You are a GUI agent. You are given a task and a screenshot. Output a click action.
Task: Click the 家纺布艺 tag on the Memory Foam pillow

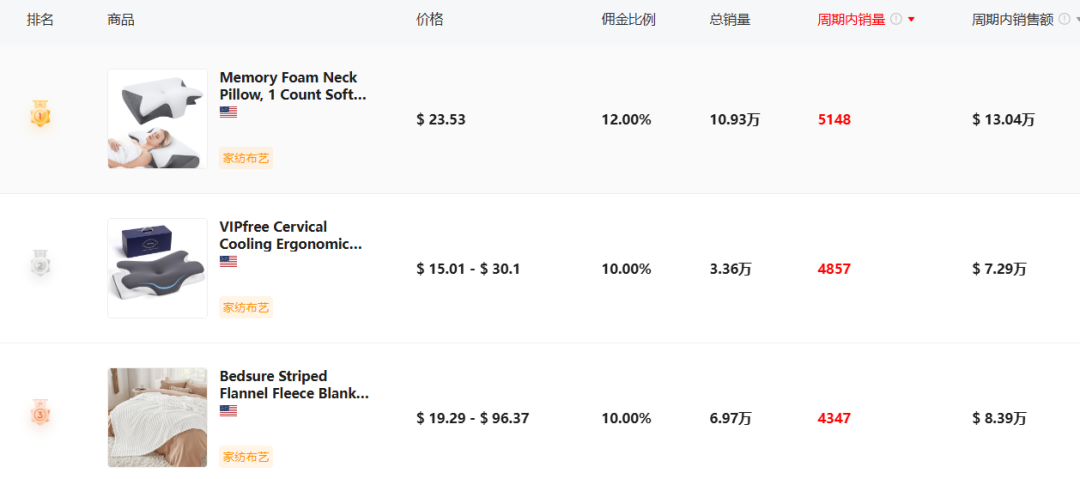pyautogui.click(x=246, y=158)
